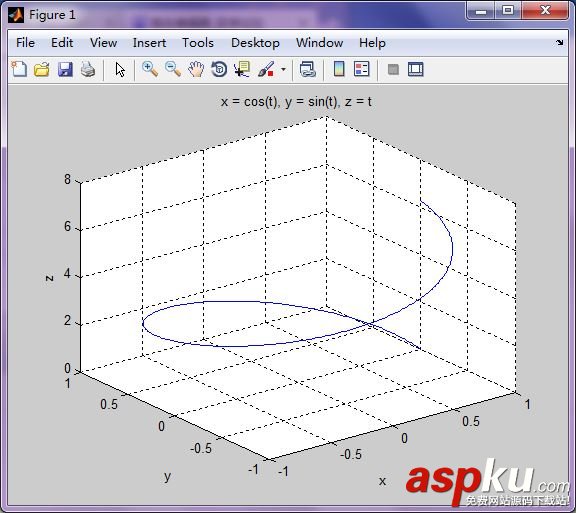The width and height of the screenshot is (576, 513).
Task: Open the View menu
Action: click(104, 43)
